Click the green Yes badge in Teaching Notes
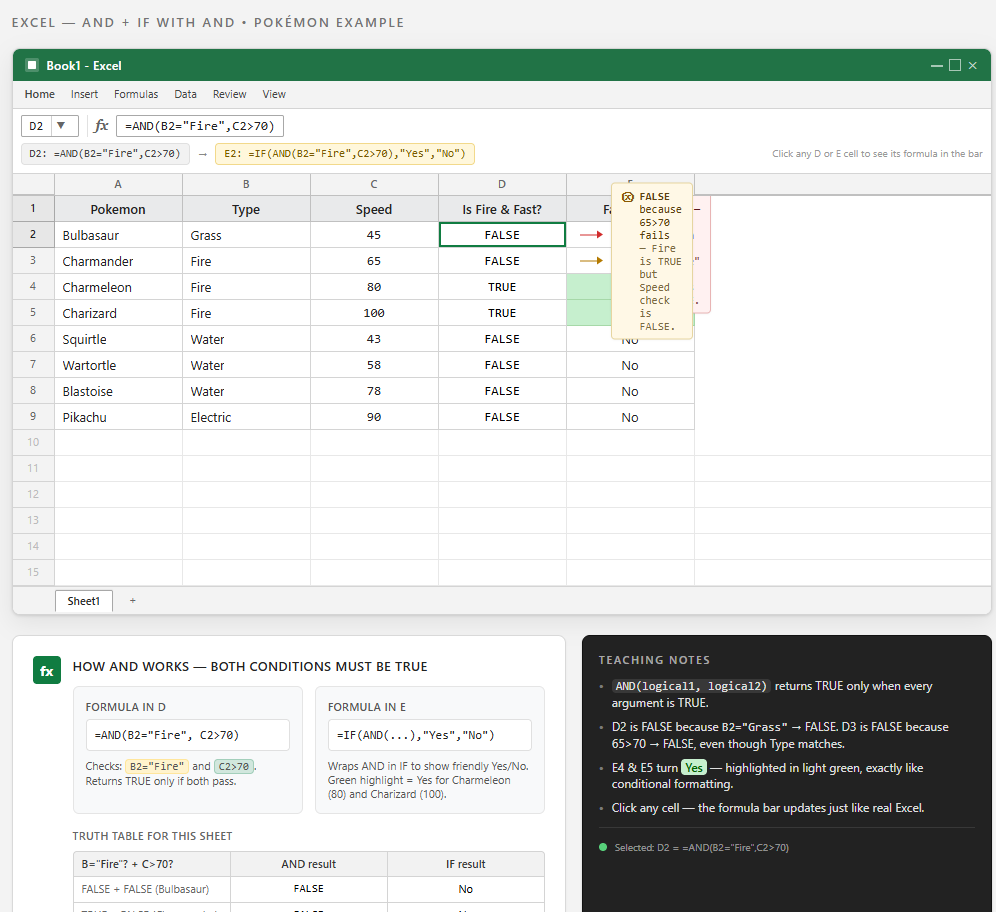The image size is (996, 912). click(694, 768)
